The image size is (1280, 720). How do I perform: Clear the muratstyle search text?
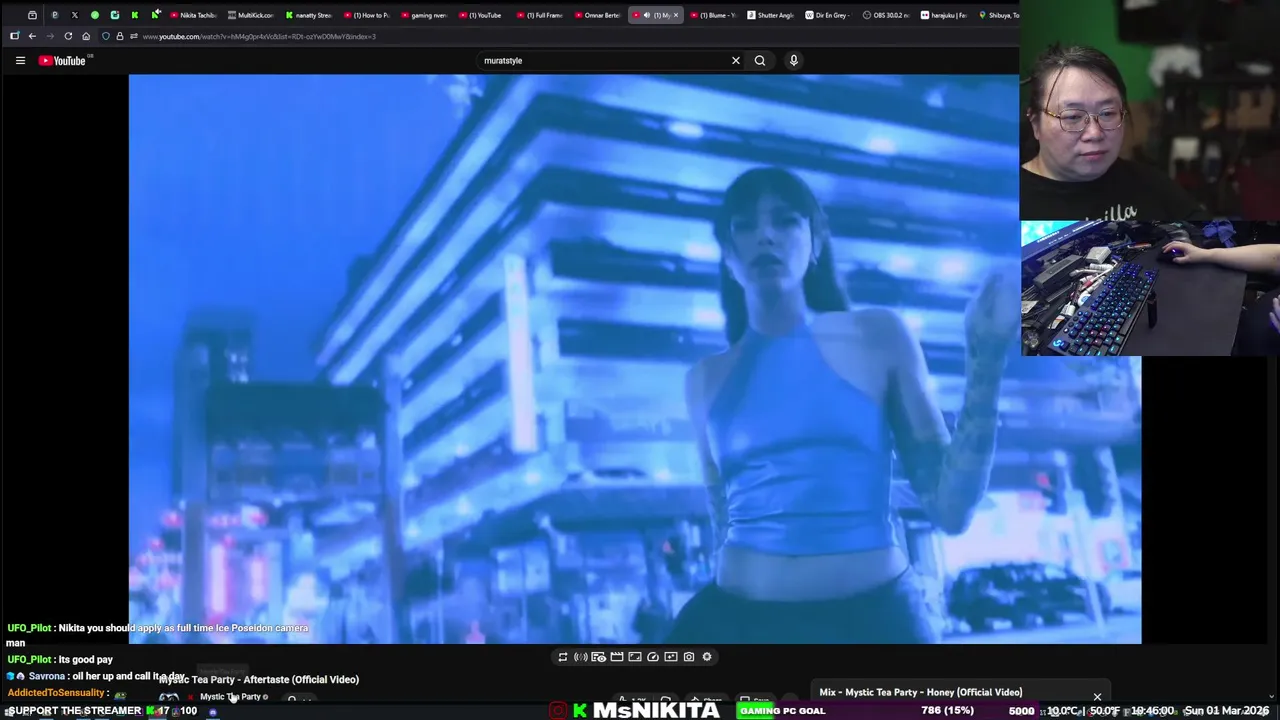[x=736, y=61]
